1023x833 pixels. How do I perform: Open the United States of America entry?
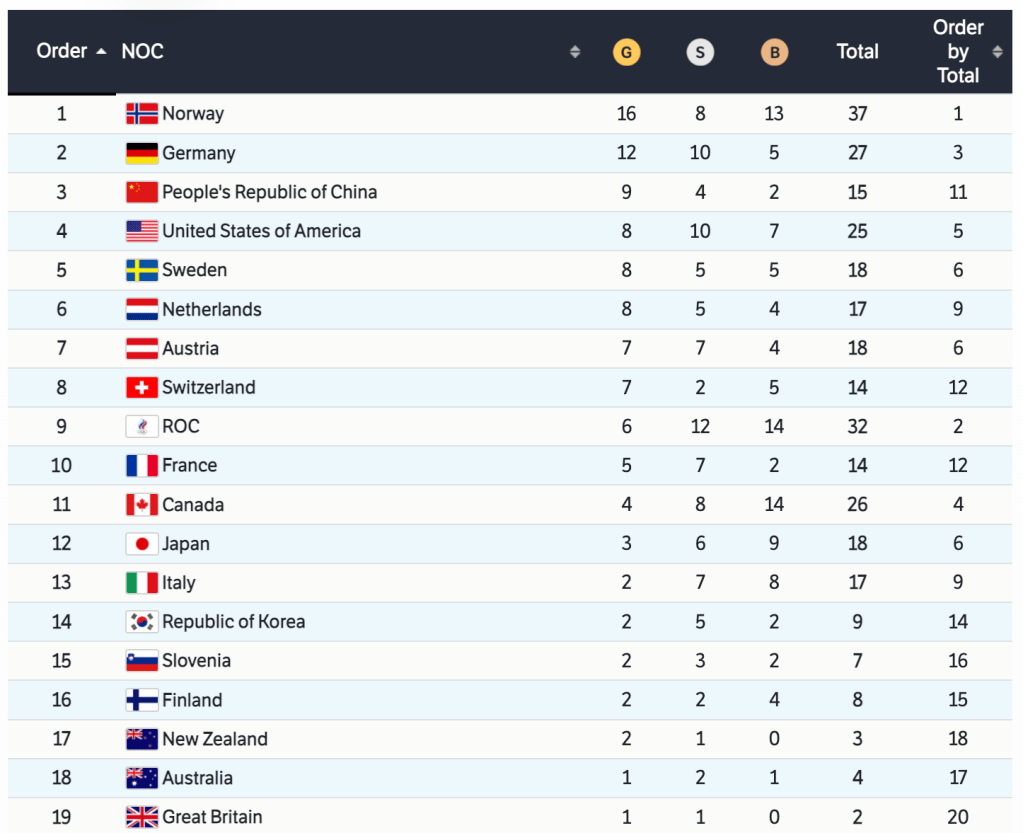click(261, 231)
